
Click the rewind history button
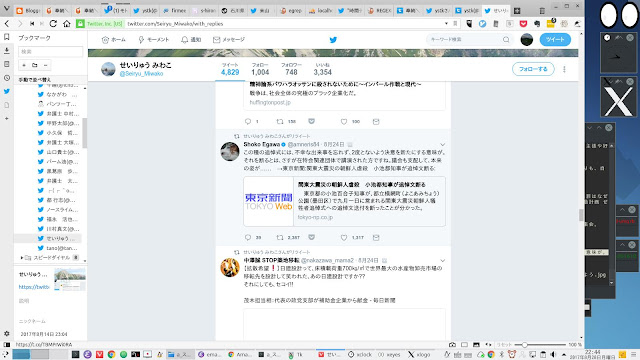pyautogui.click(x=32, y=24)
